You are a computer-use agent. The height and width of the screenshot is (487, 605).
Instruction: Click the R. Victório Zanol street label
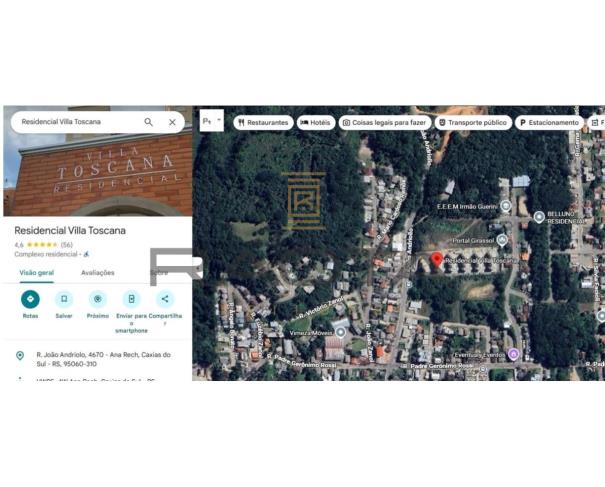click(320, 309)
